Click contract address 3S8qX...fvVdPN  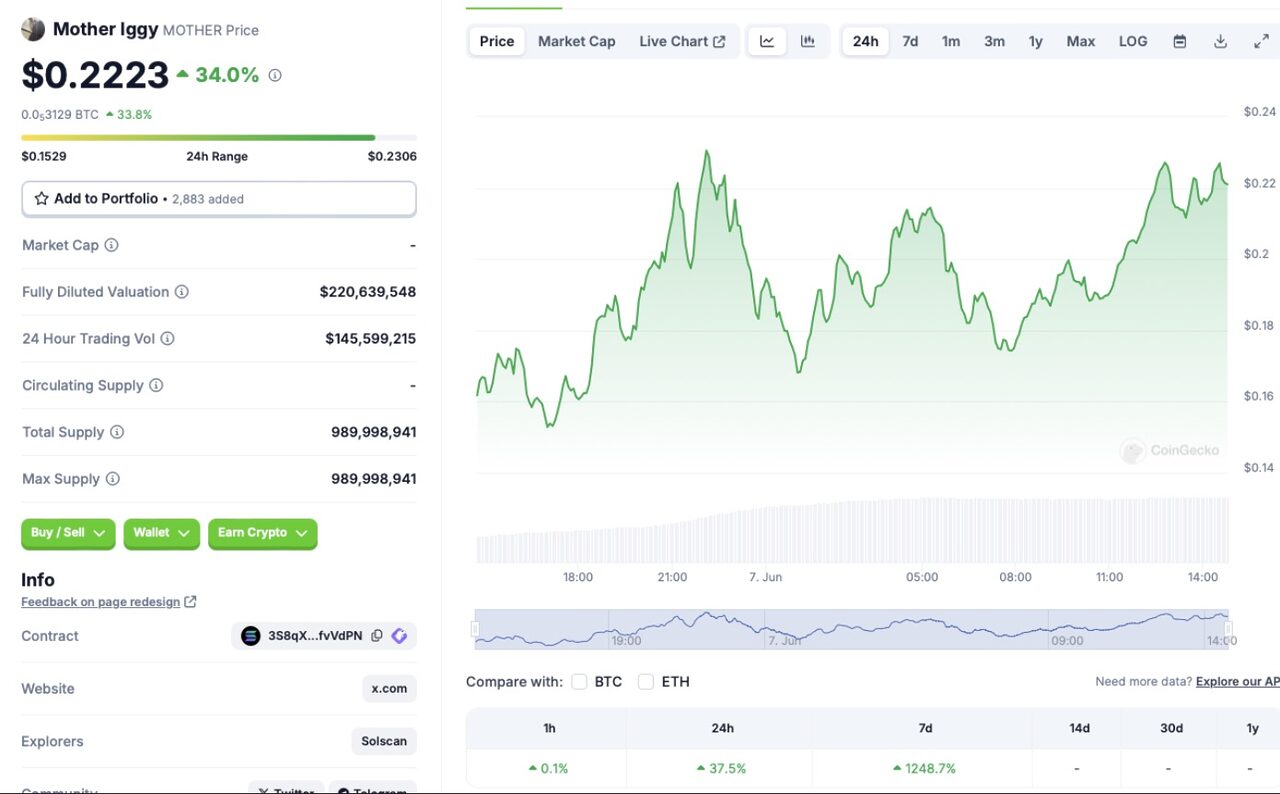314,636
